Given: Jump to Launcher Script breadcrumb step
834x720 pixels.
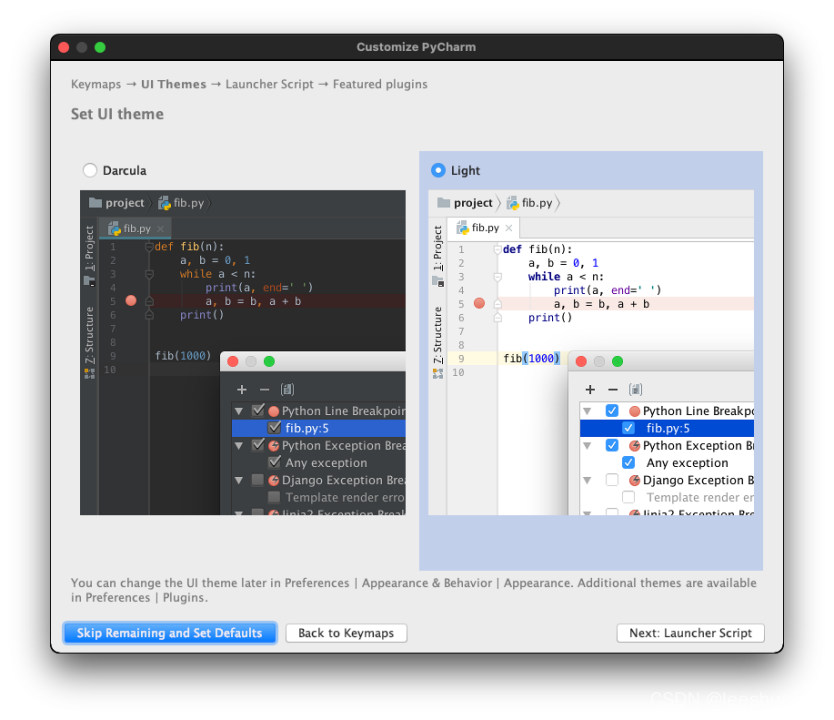Looking at the screenshot, I should click(269, 84).
